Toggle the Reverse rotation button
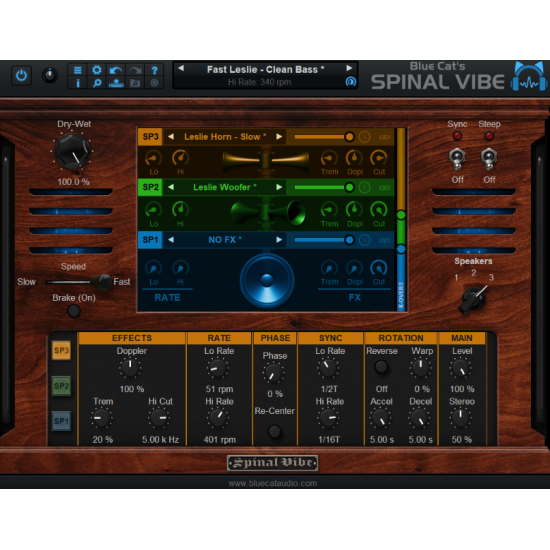The image size is (550, 550). [381, 367]
